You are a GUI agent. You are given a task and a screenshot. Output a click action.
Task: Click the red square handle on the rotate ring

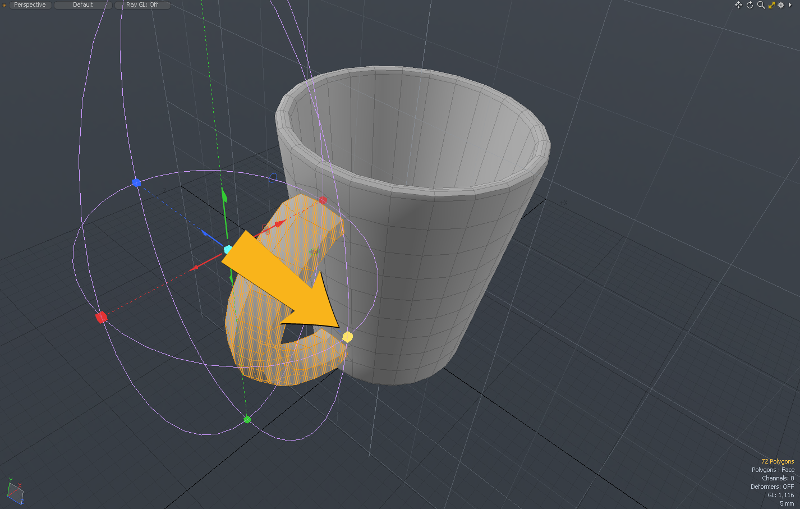pyautogui.click(x=101, y=317)
